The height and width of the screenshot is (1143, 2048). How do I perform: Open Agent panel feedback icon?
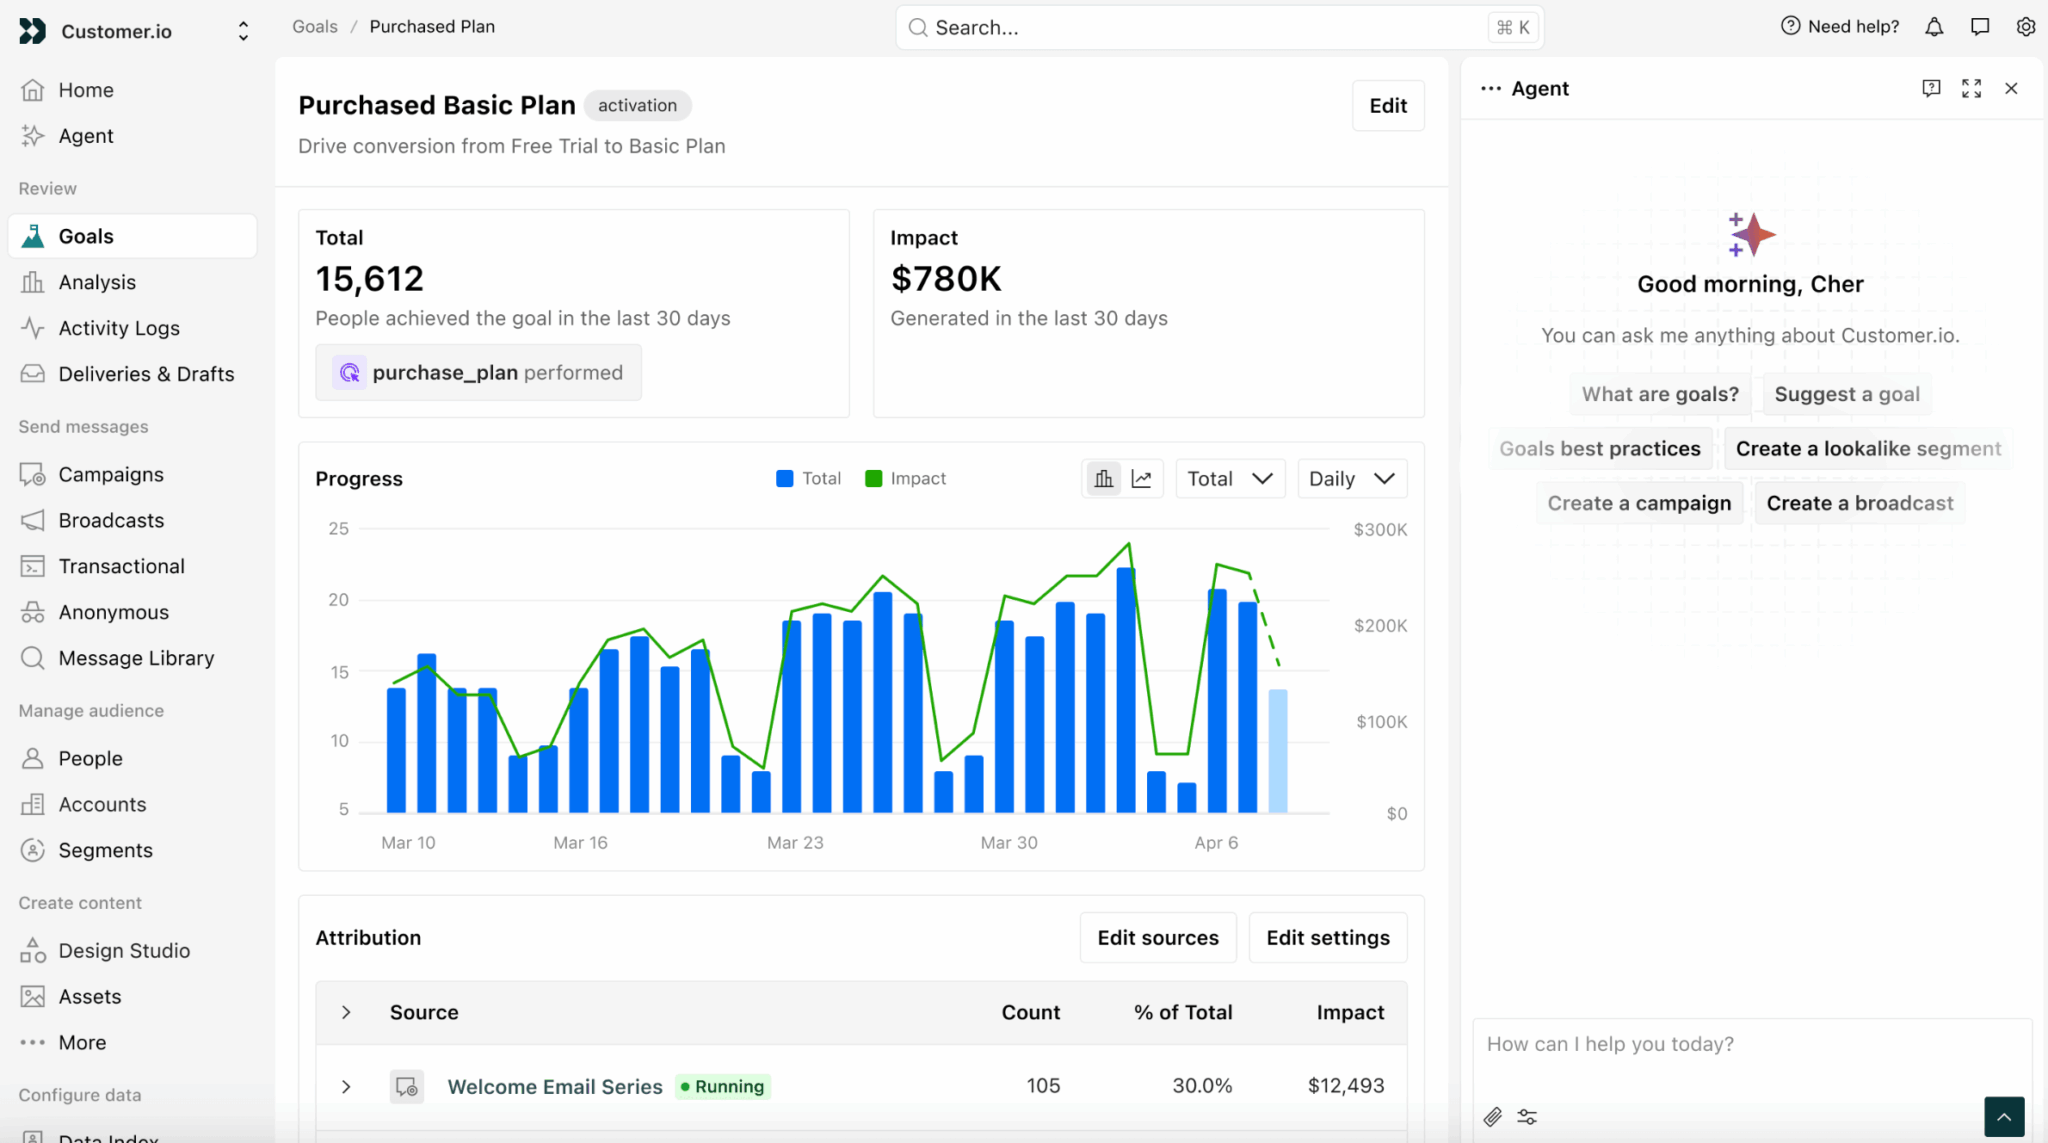[x=1931, y=89]
